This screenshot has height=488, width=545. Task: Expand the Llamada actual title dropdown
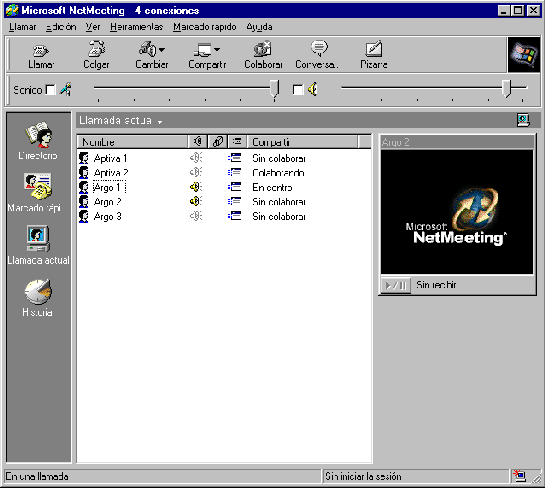pyautogui.click(x=160, y=122)
